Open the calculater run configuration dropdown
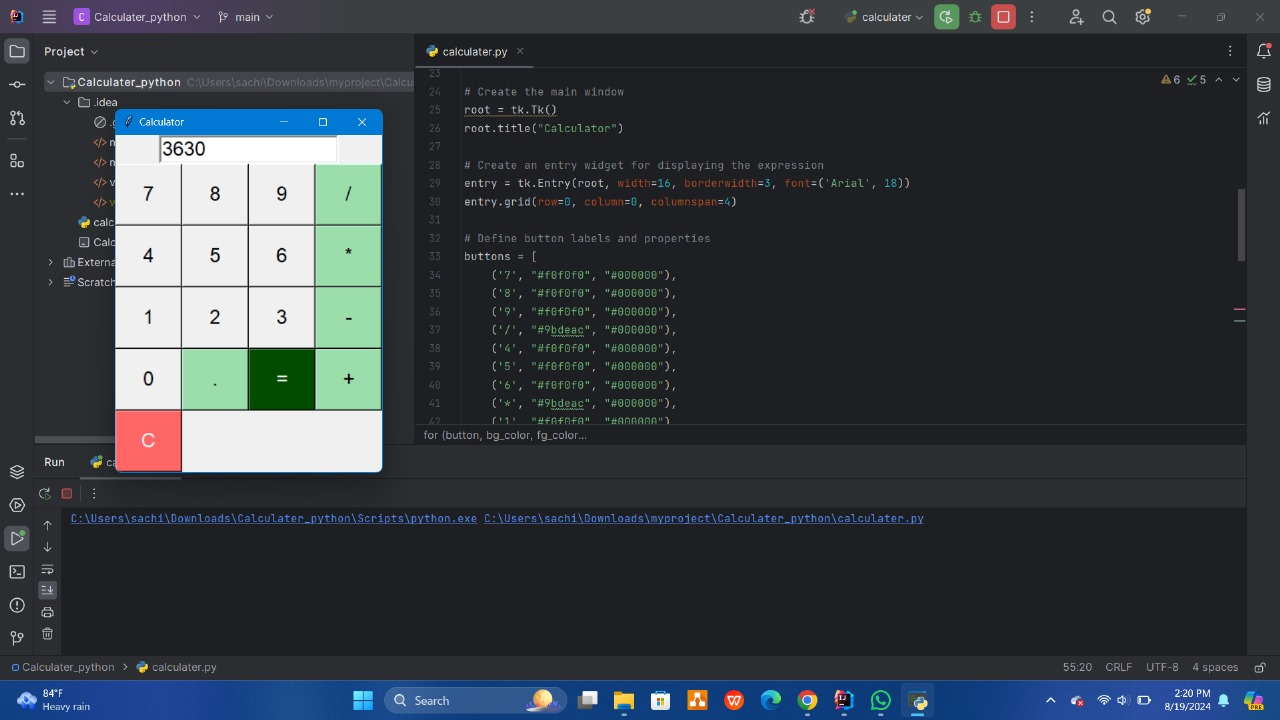The image size is (1280, 720). pos(884,17)
